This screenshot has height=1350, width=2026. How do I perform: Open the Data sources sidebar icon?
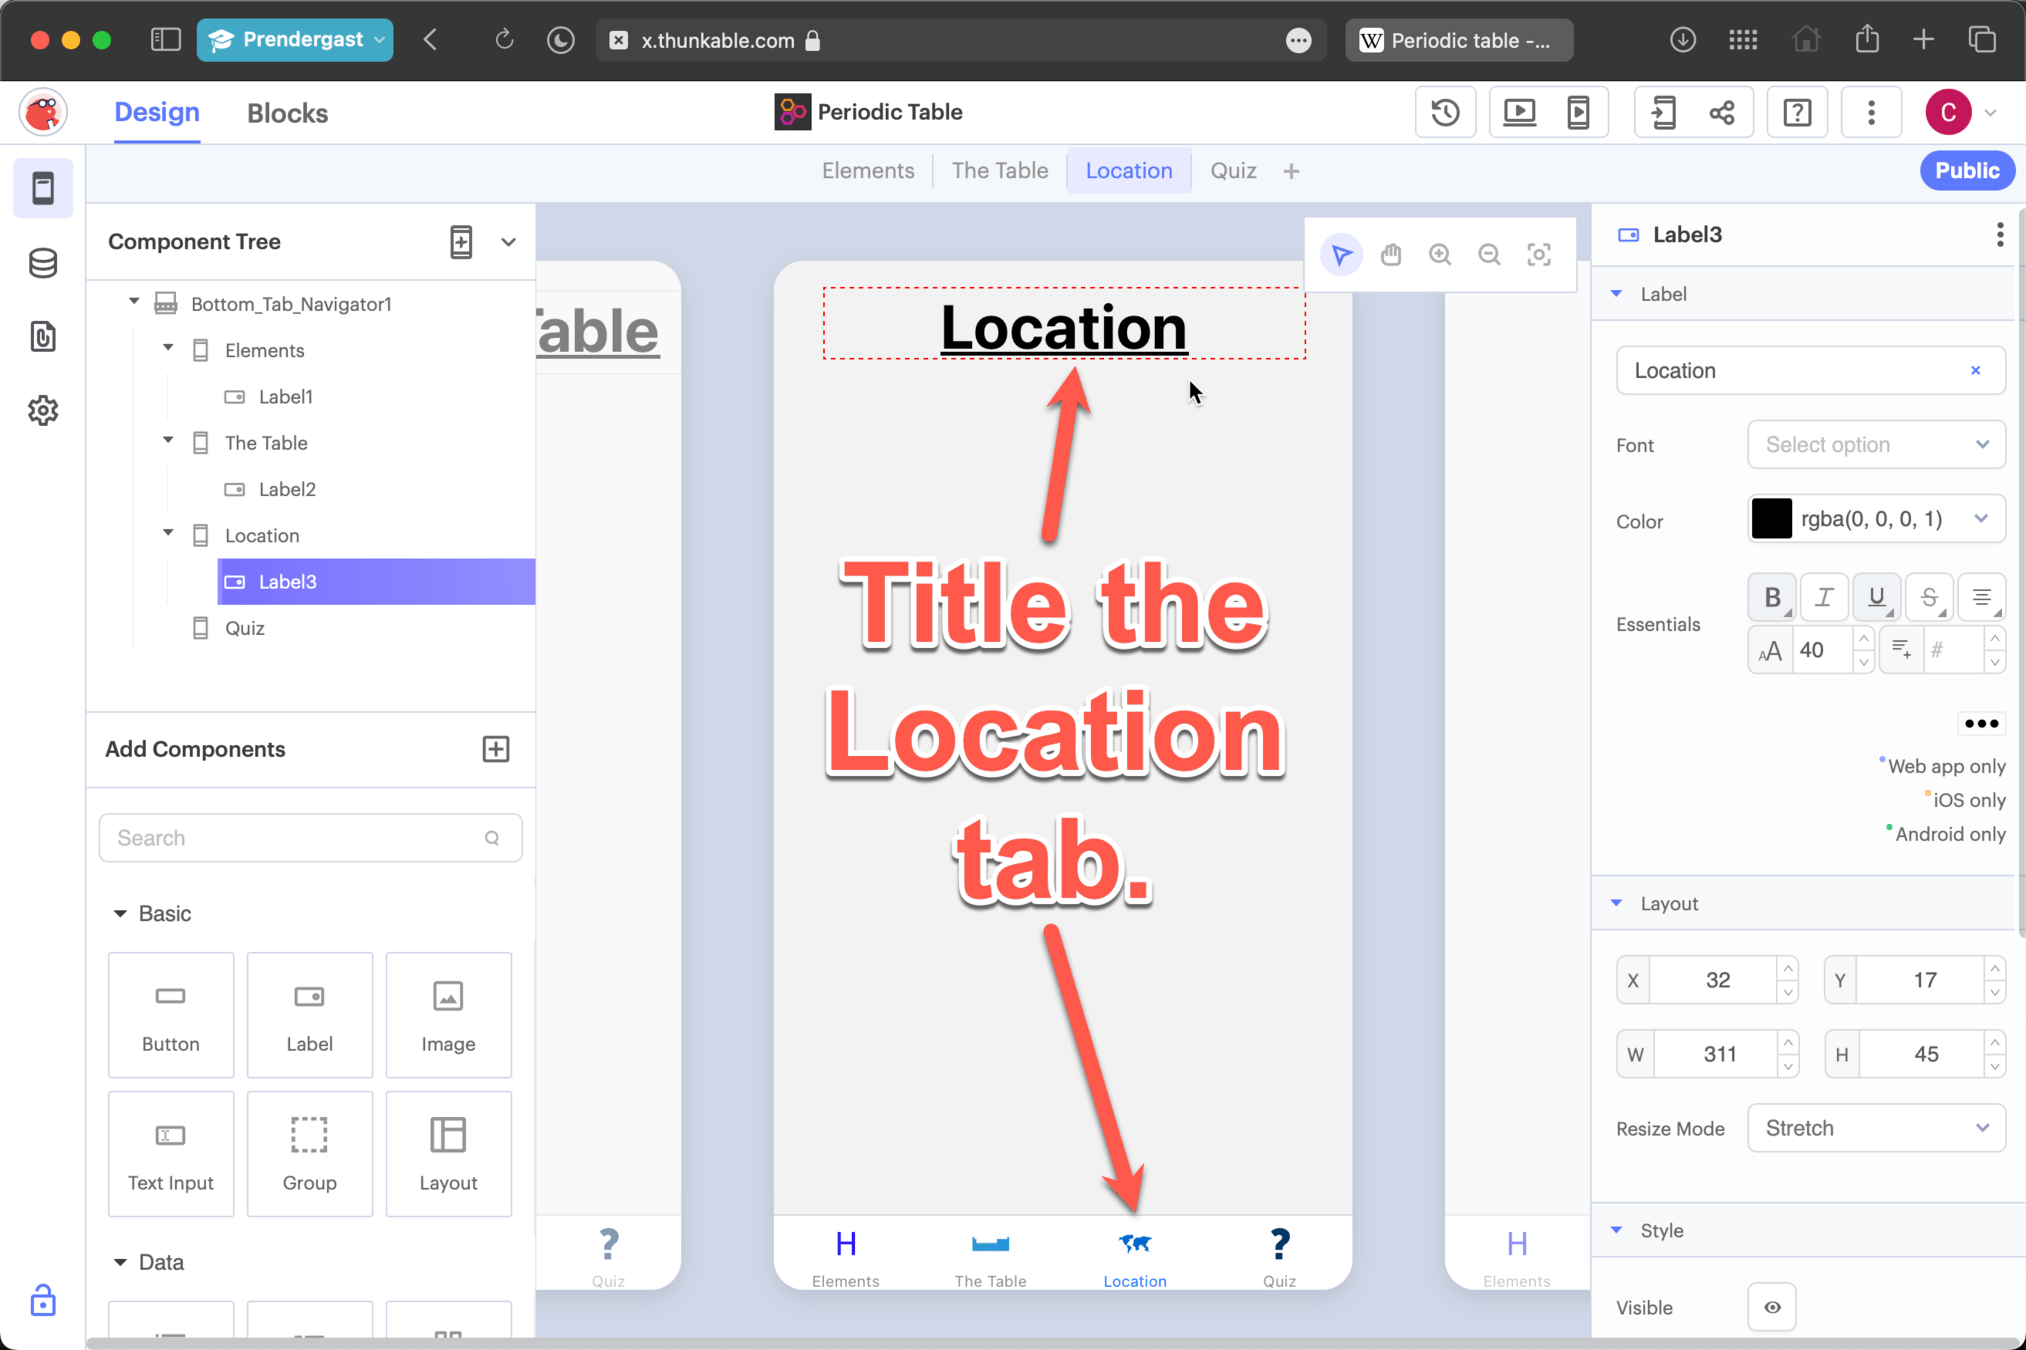tap(43, 263)
